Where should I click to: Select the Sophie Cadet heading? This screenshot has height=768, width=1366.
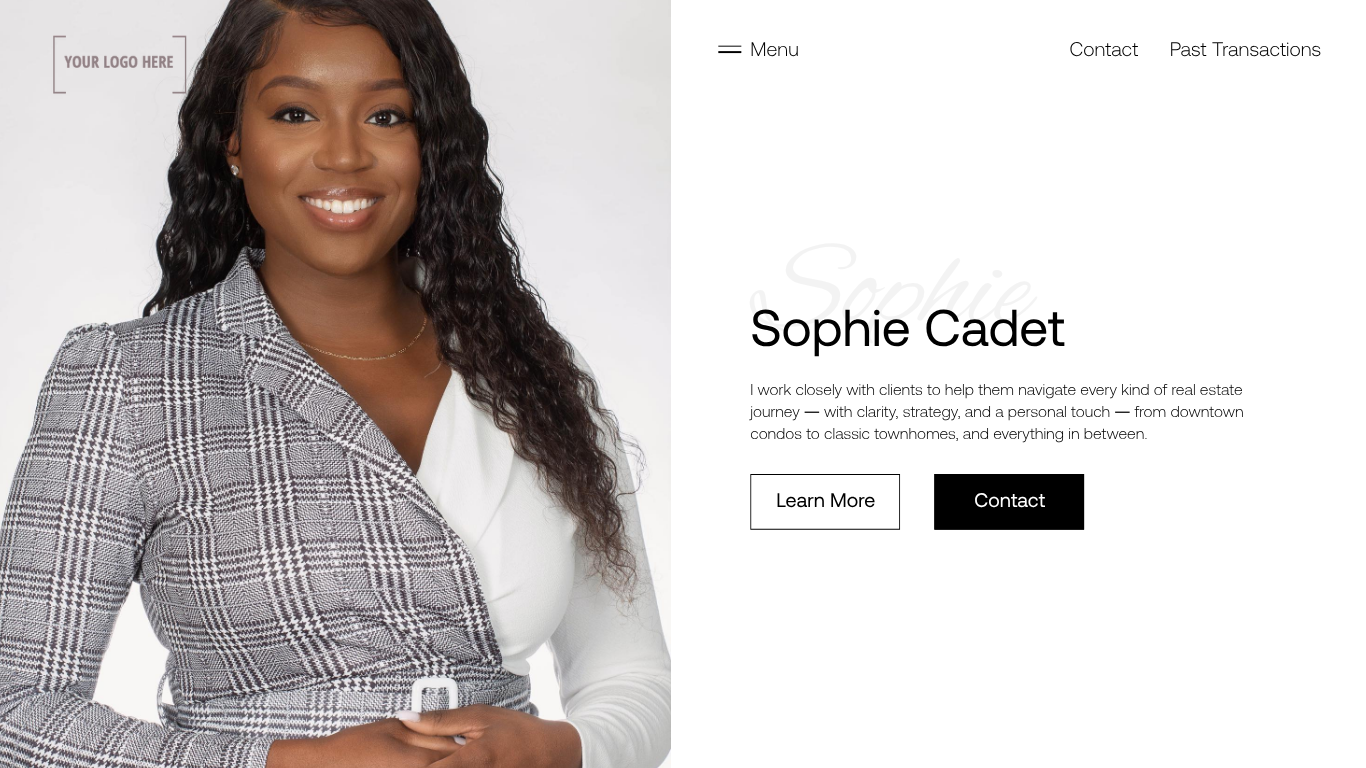907,328
